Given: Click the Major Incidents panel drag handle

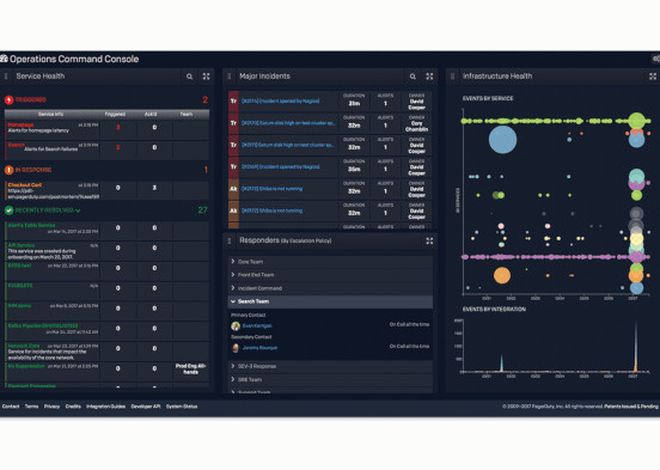Looking at the screenshot, I should pyautogui.click(x=229, y=76).
